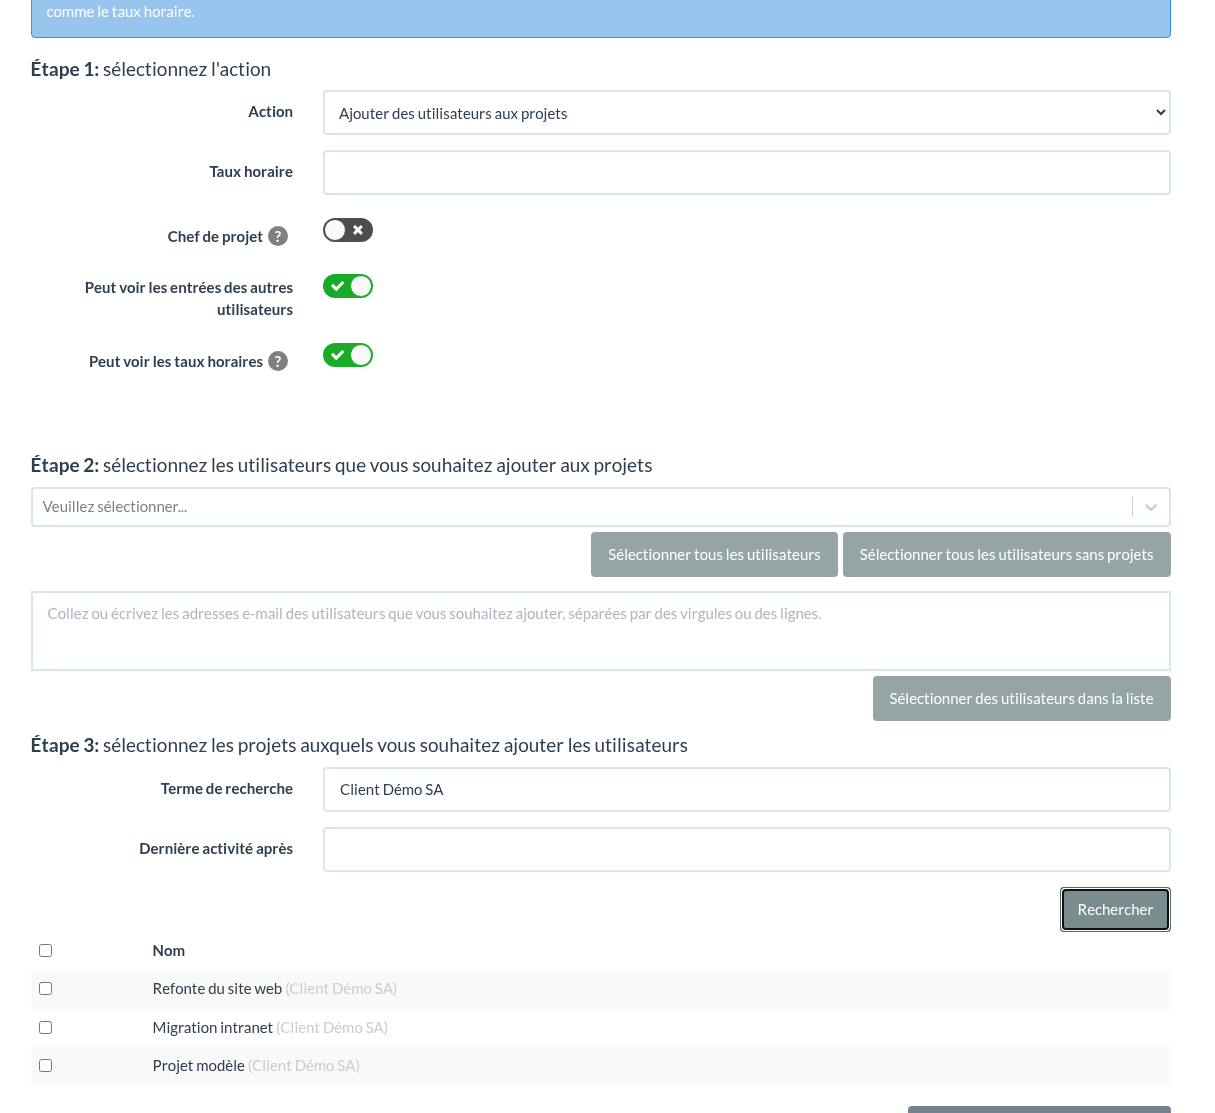The height and width of the screenshot is (1113, 1215).
Task: Click chevron arrow of user selector
Action: pos(1151,507)
